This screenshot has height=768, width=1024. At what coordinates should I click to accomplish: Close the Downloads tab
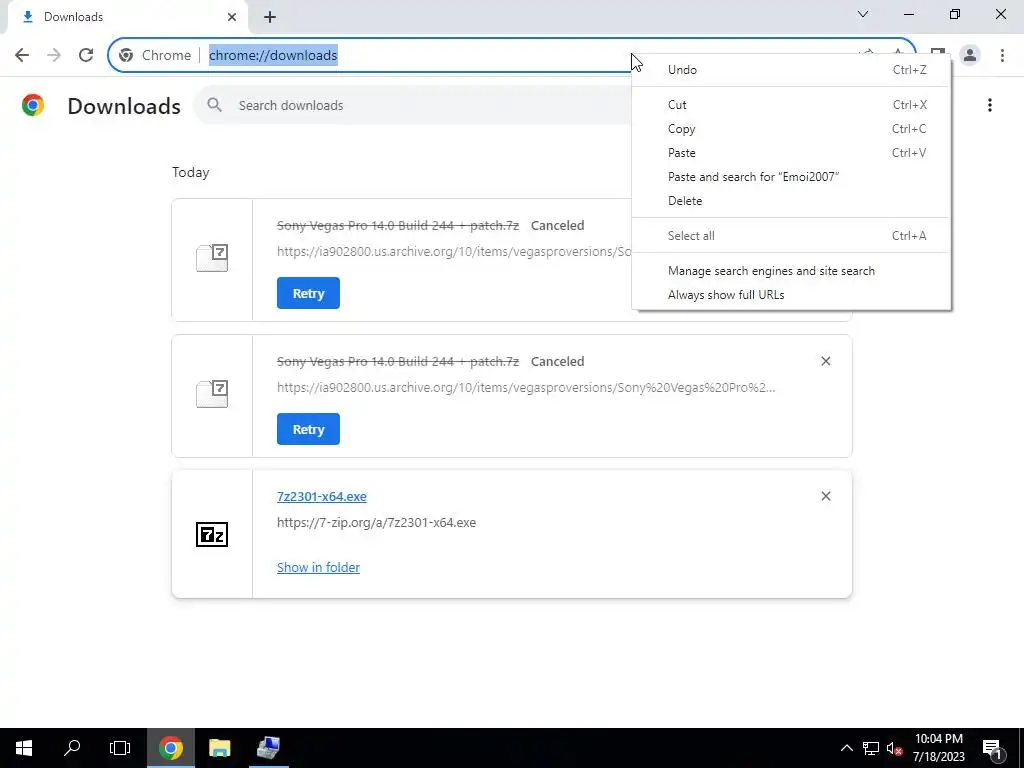coord(232,17)
